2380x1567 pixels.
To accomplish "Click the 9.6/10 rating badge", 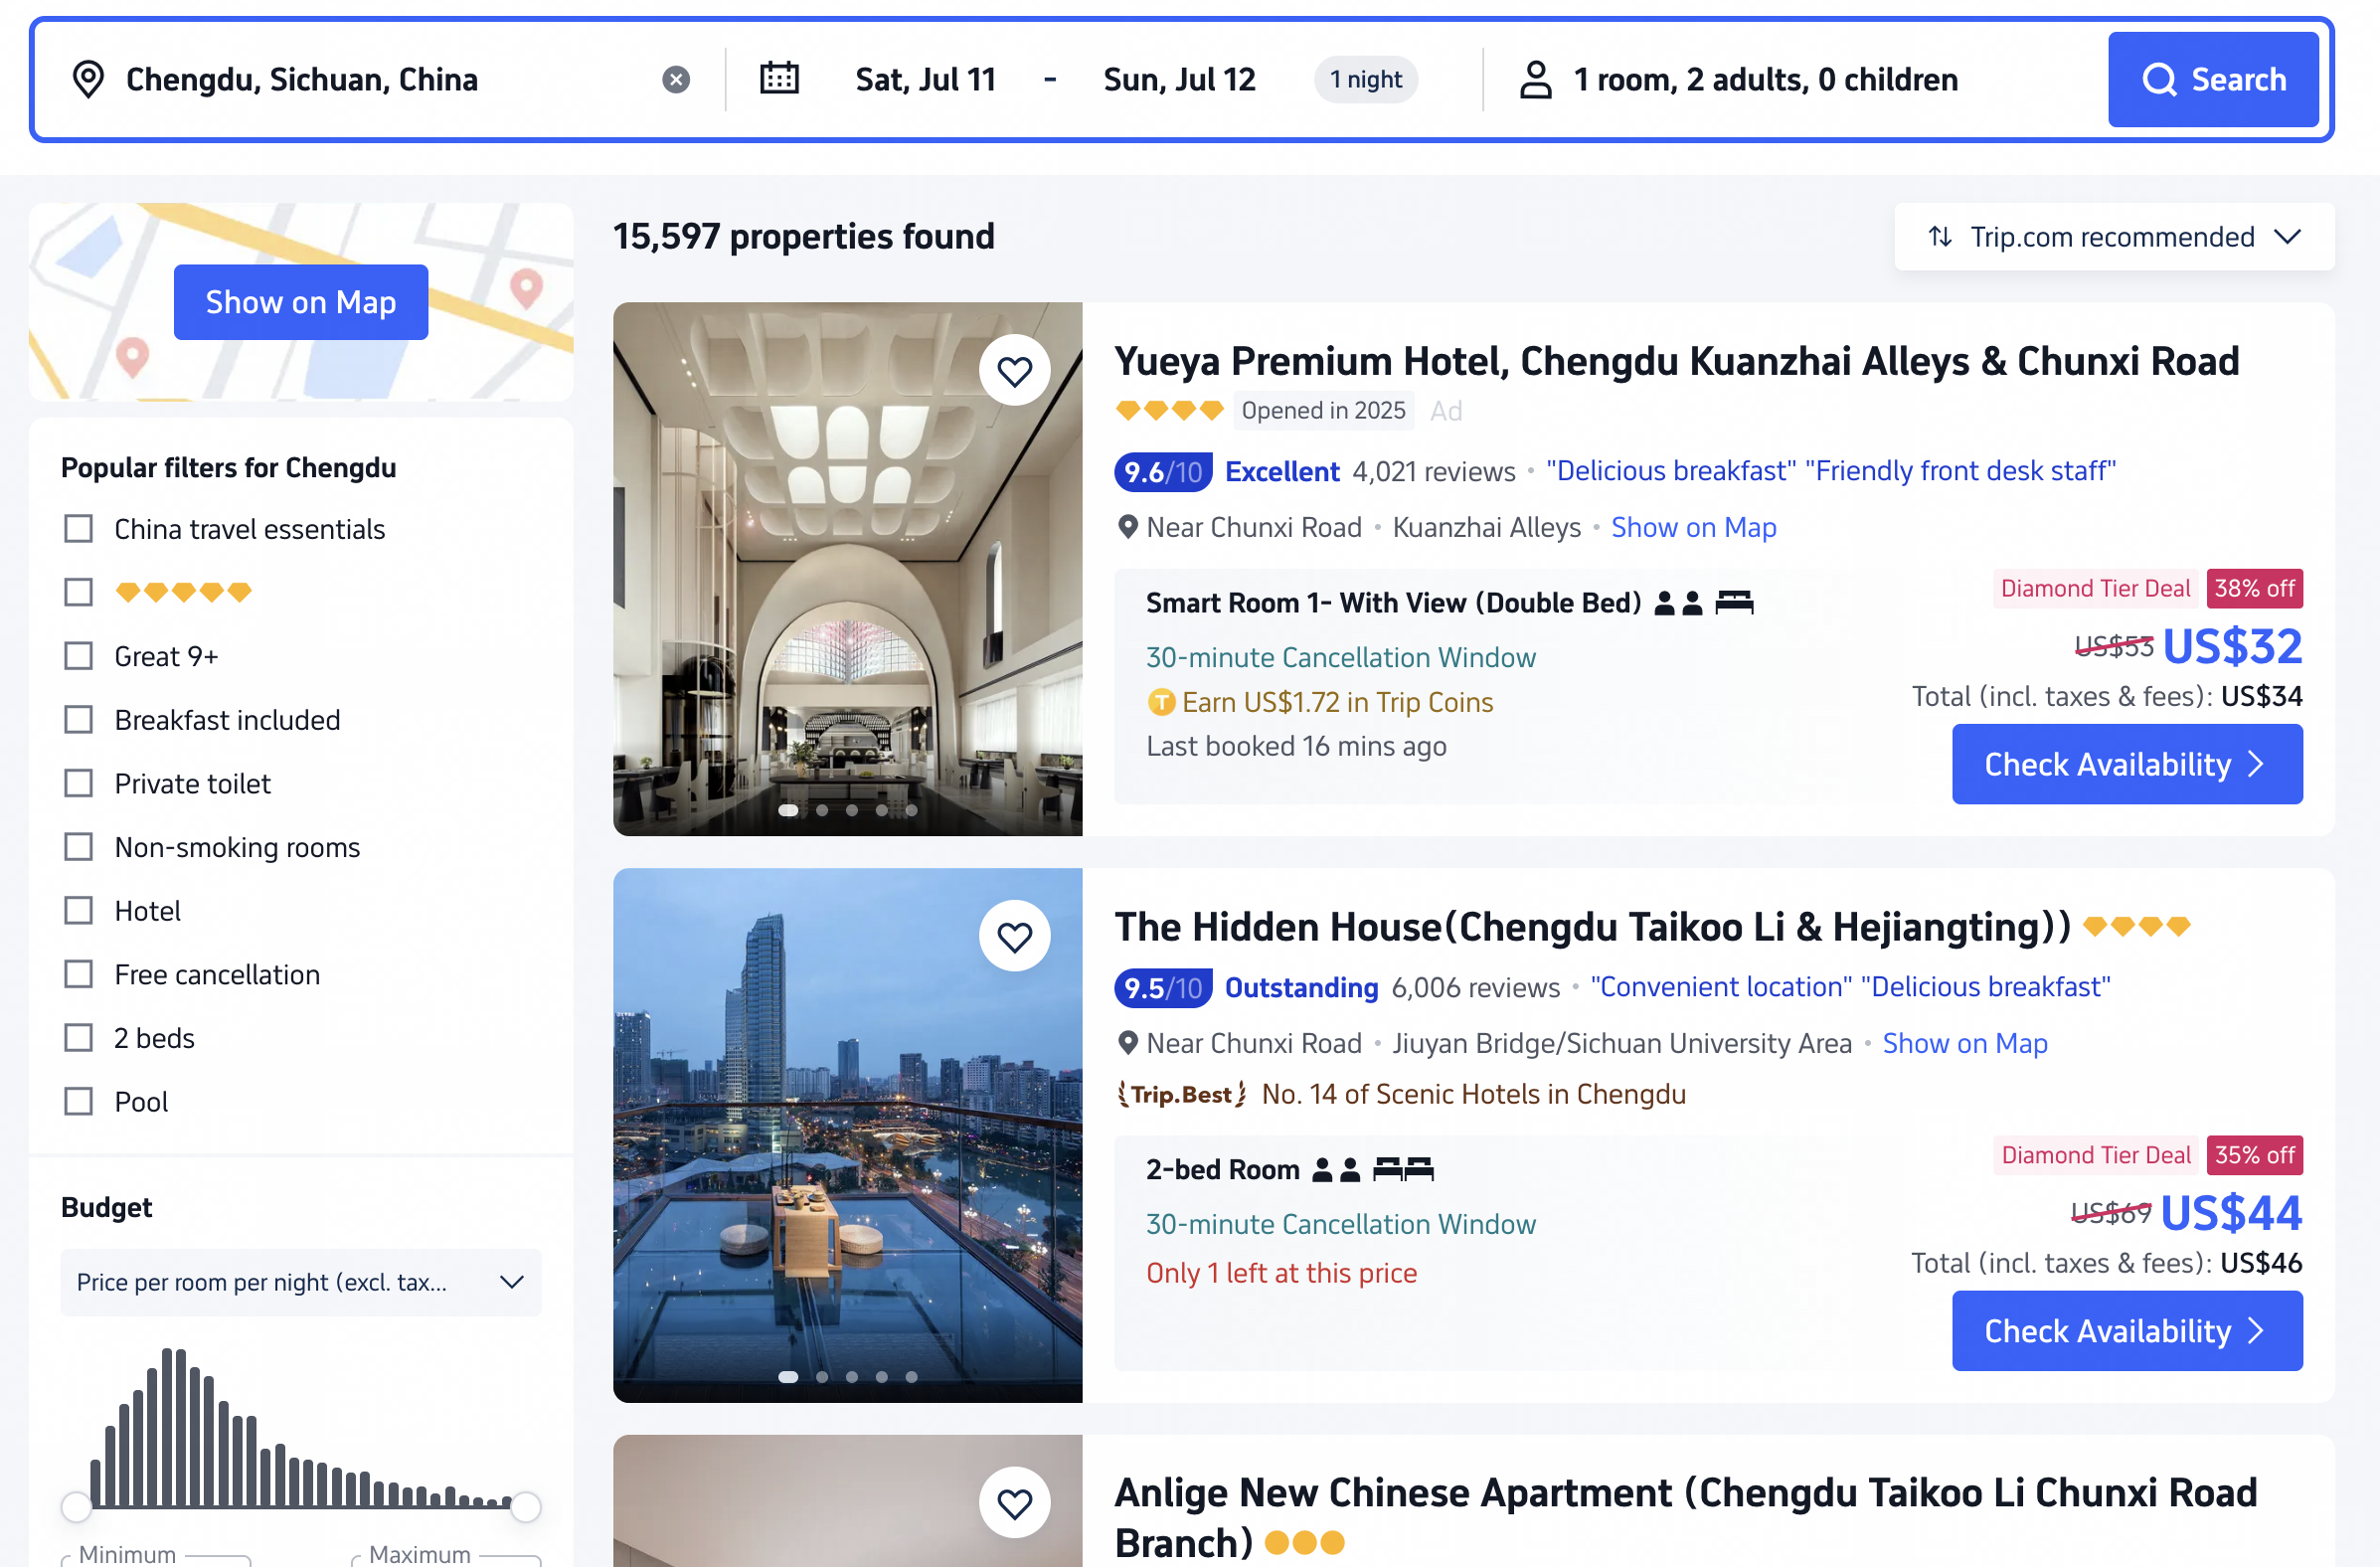I will pyautogui.click(x=1162, y=471).
